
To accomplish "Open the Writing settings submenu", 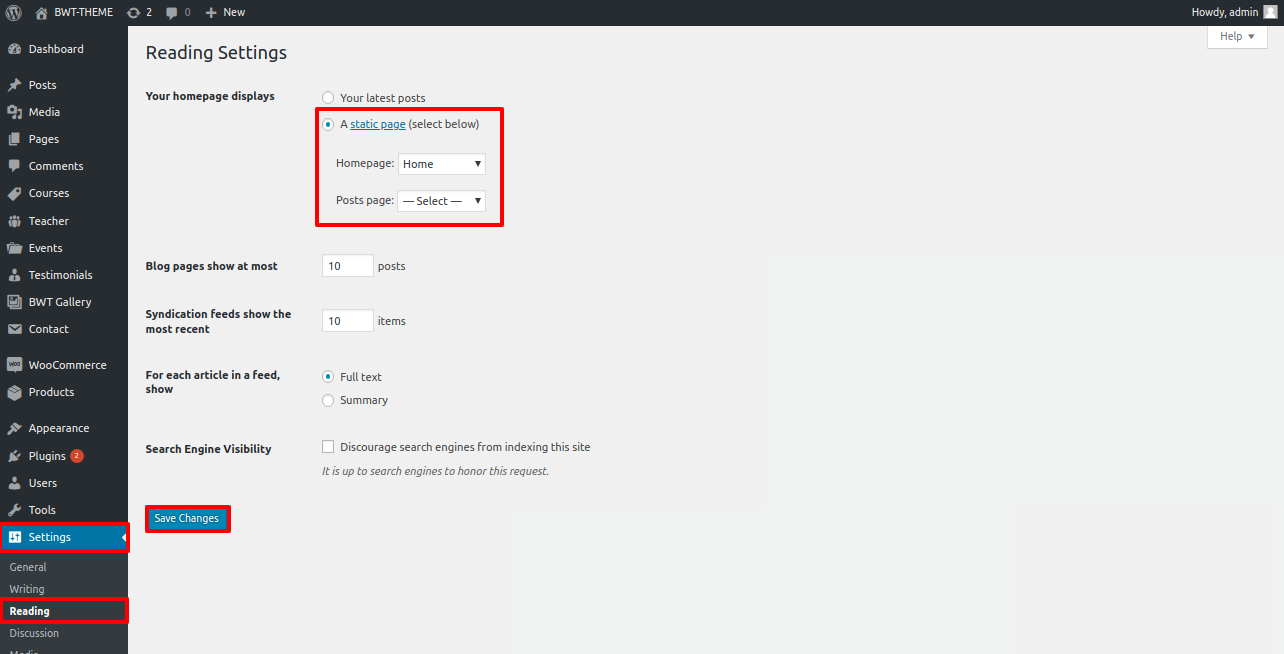I will pos(27,589).
